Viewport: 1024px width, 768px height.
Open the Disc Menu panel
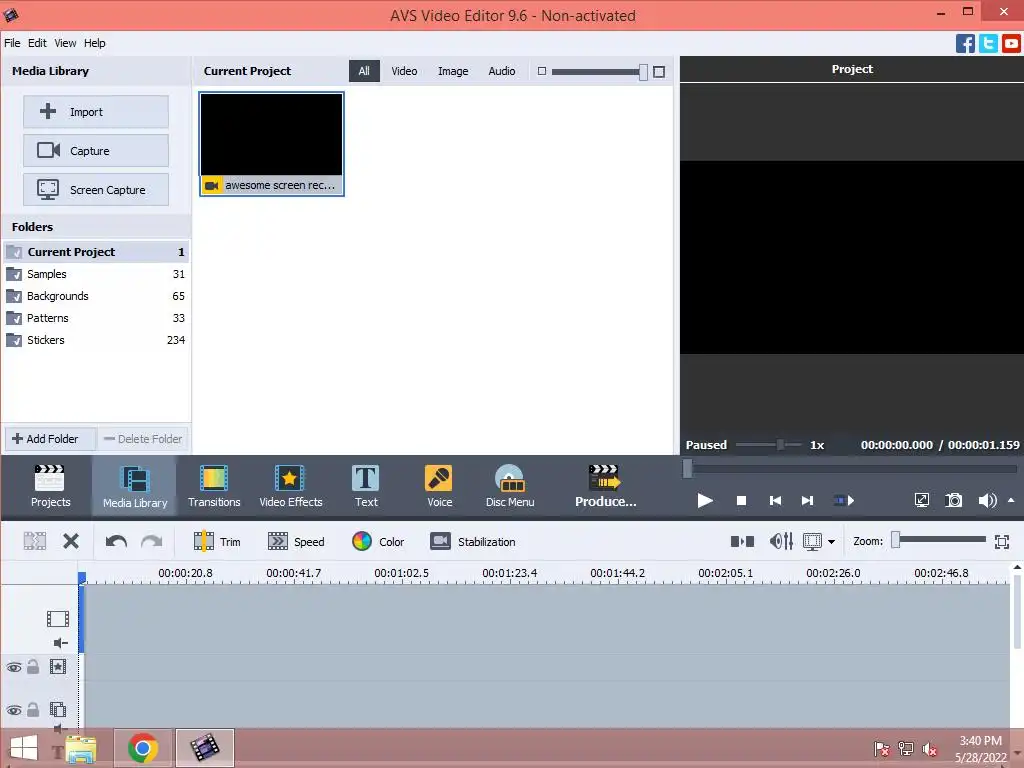(510, 485)
